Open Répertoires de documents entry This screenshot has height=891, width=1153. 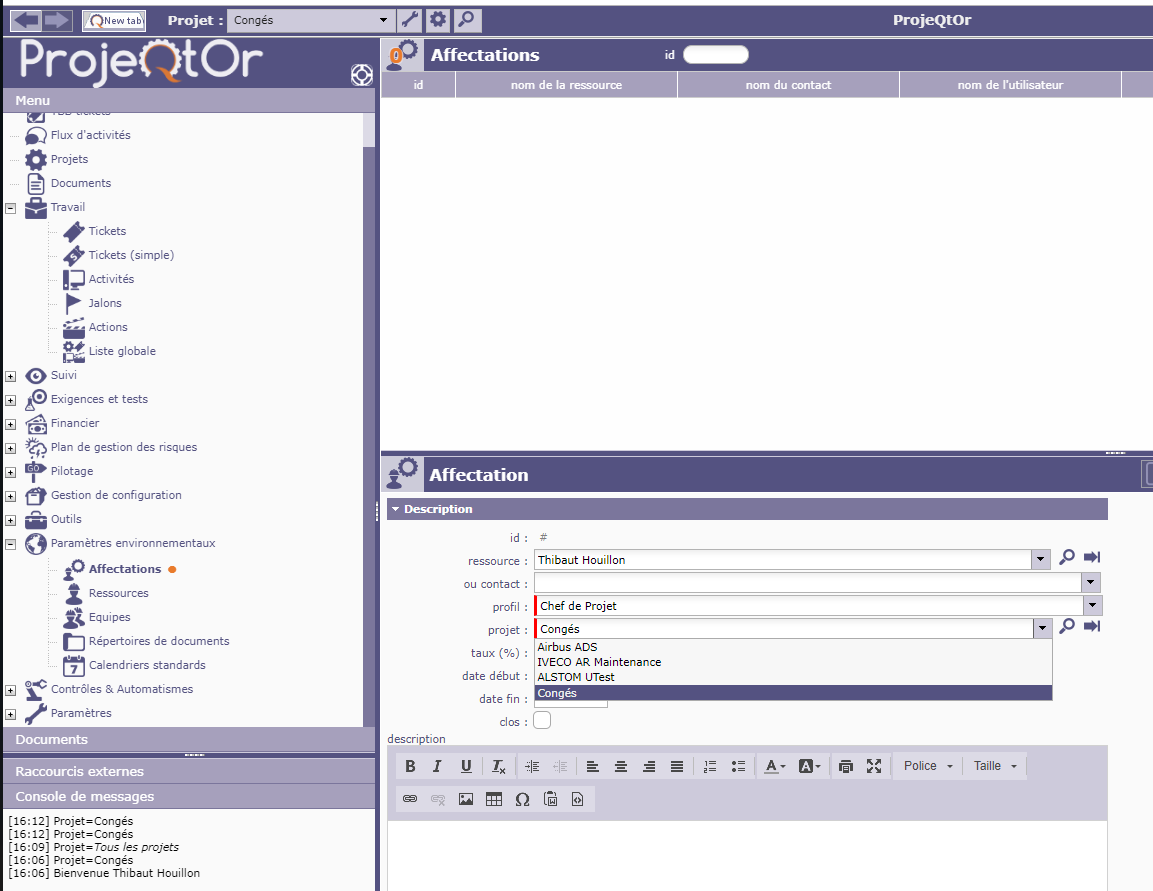[159, 641]
